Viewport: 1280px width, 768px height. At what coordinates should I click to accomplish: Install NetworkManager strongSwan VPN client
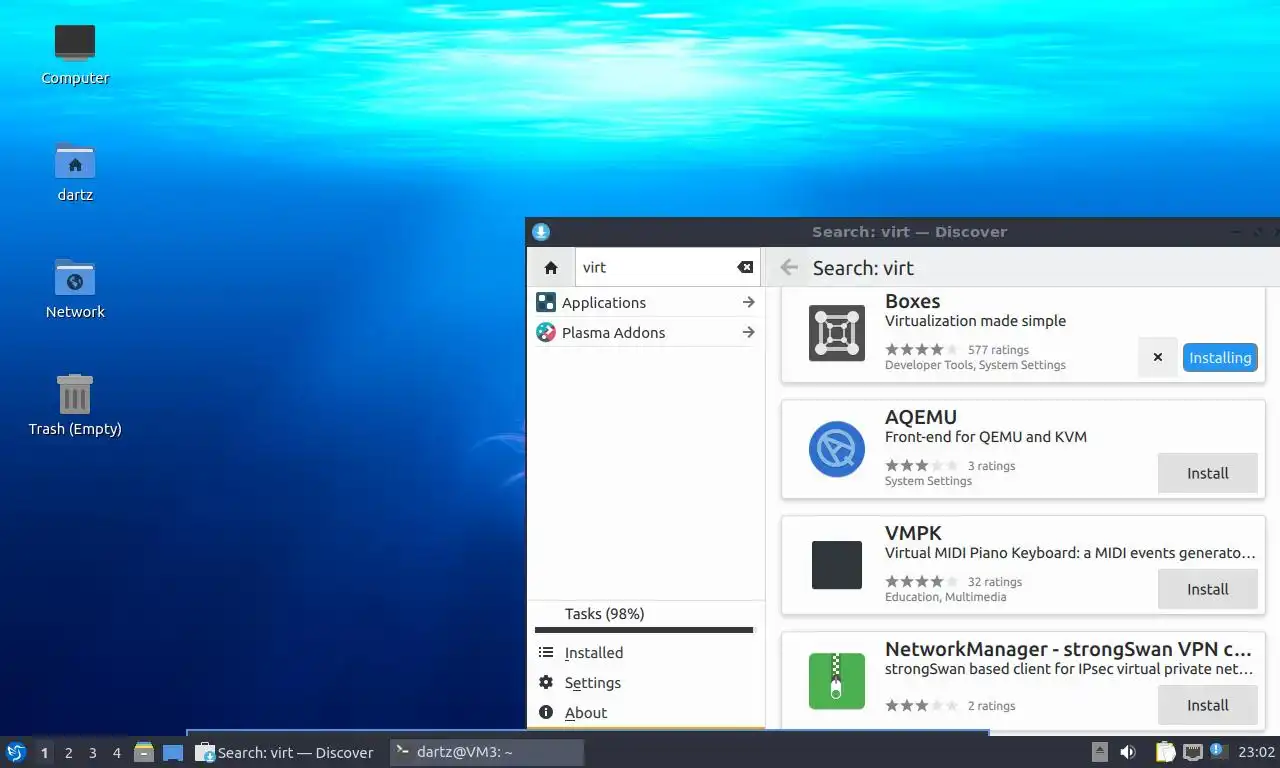(1207, 705)
